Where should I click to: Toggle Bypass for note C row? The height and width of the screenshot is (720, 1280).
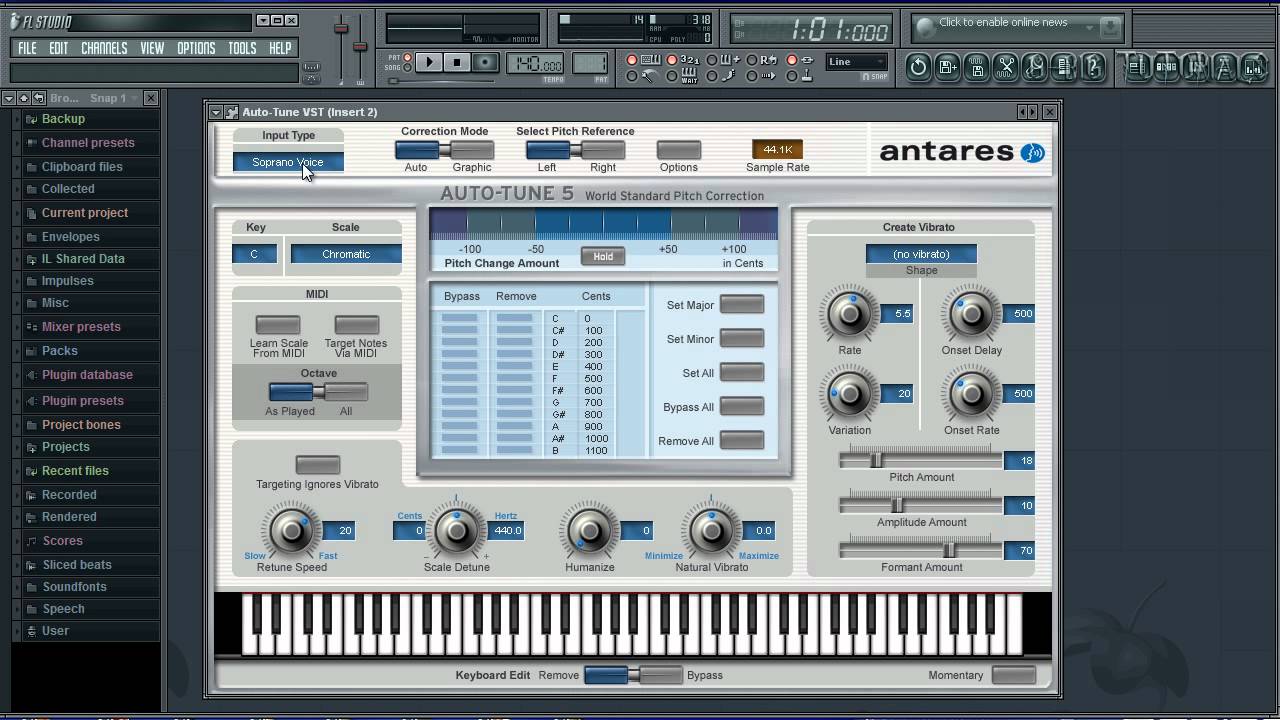coord(460,319)
